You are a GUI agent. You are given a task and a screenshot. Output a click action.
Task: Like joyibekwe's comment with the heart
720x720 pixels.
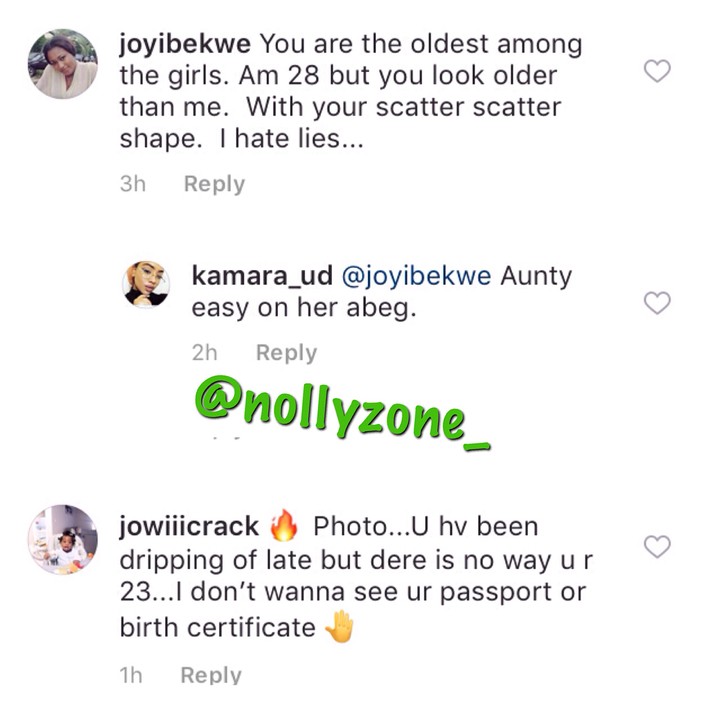[656, 71]
